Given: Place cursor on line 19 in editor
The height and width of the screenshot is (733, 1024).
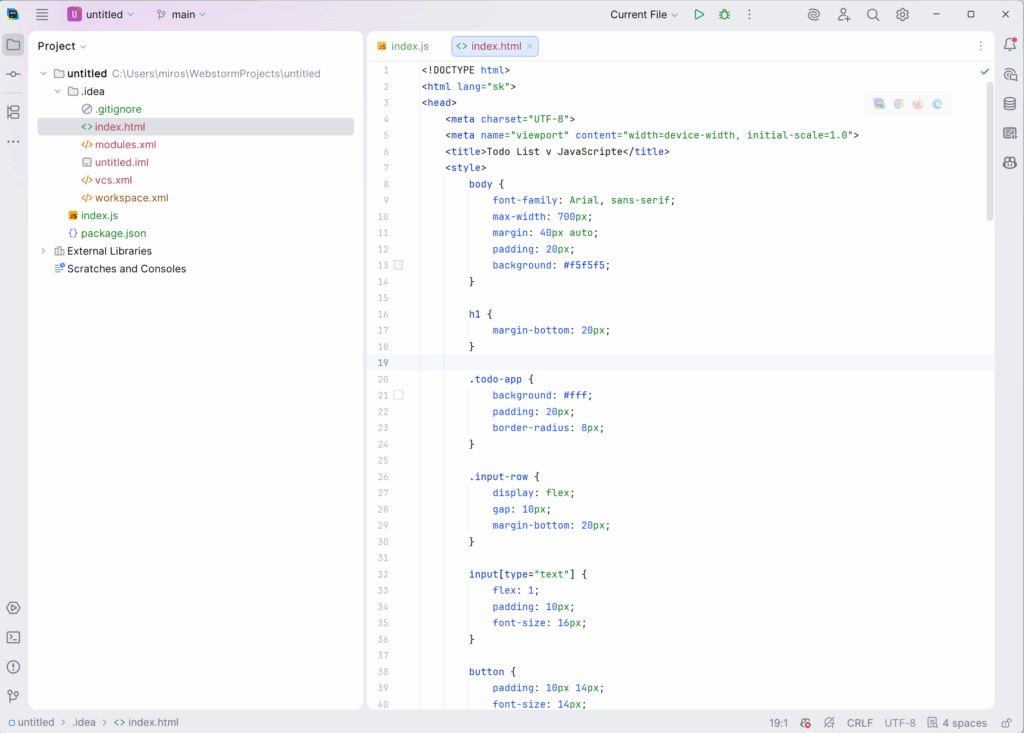Looking at the screenshot, I should point(705,363).
